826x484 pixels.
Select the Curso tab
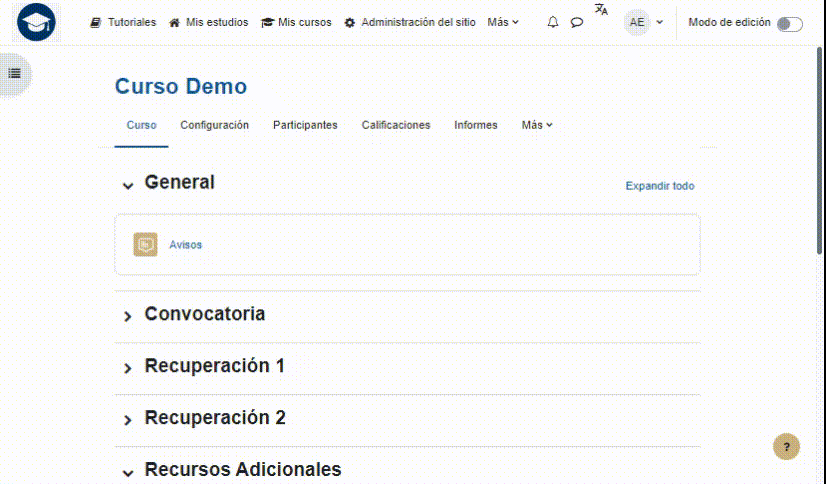pos(141,125)
